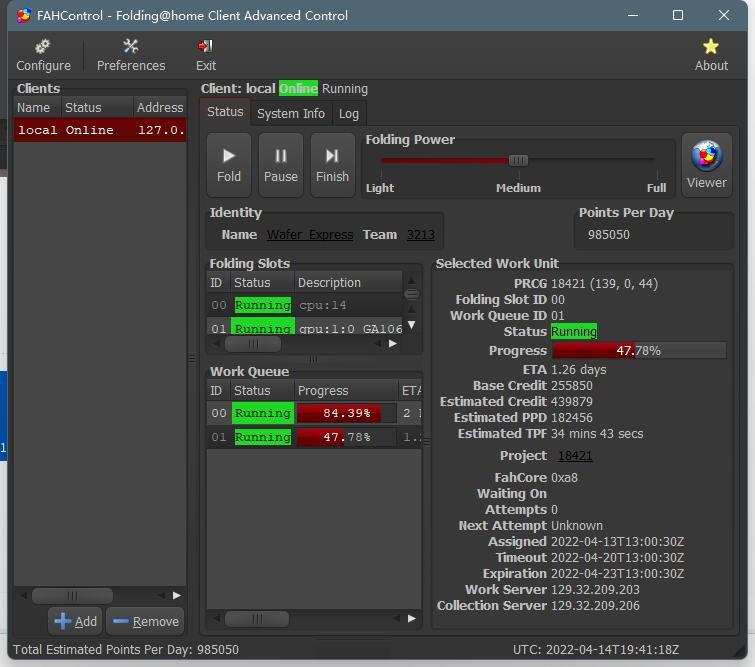
Task: Click the Clients list scrollbar right arrow
Action: [x=177, y=596]
